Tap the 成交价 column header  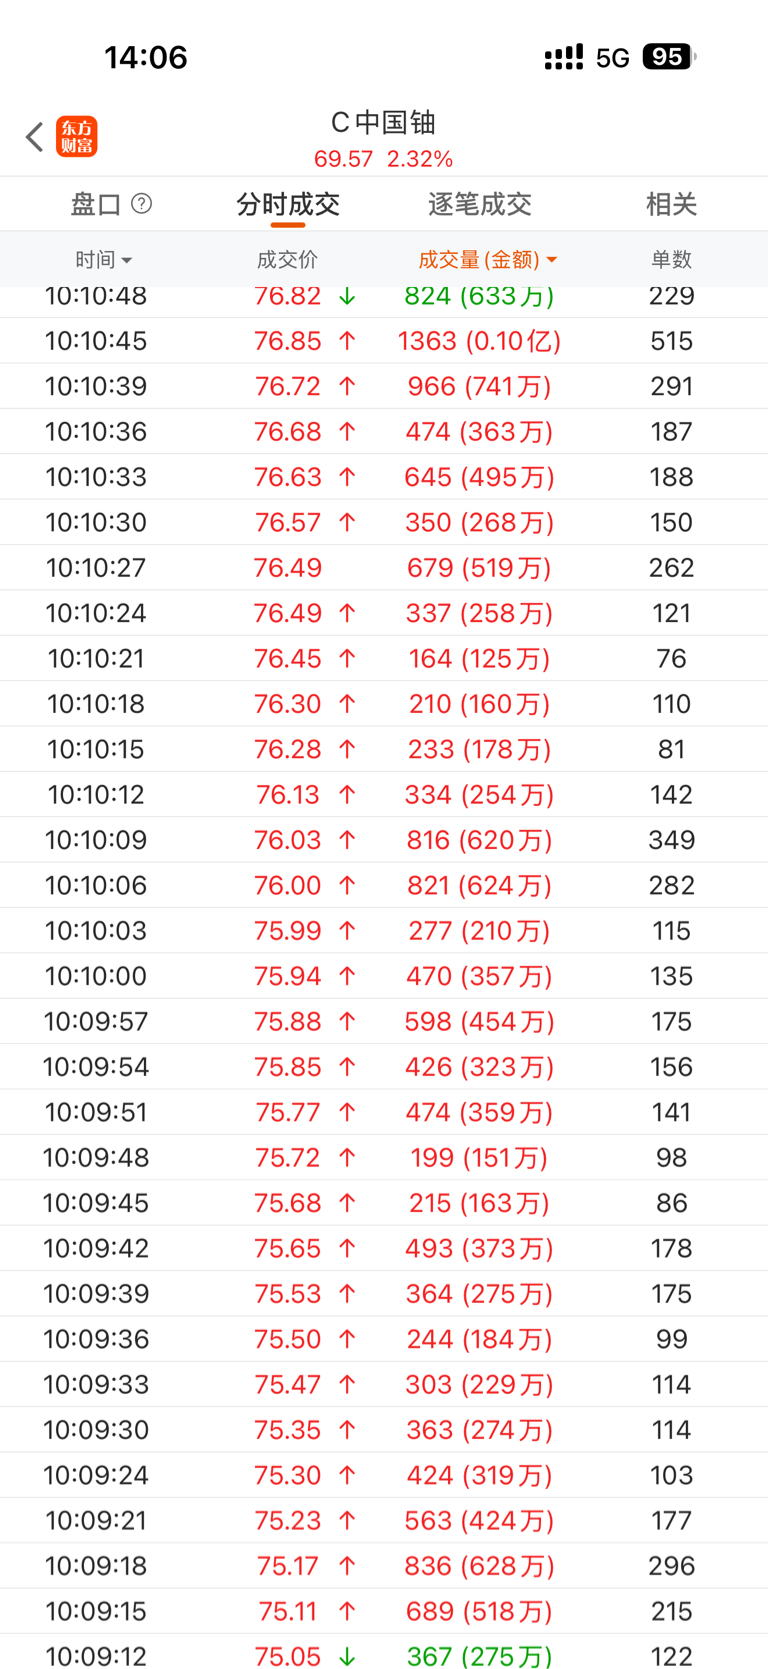tap(287, 260)
